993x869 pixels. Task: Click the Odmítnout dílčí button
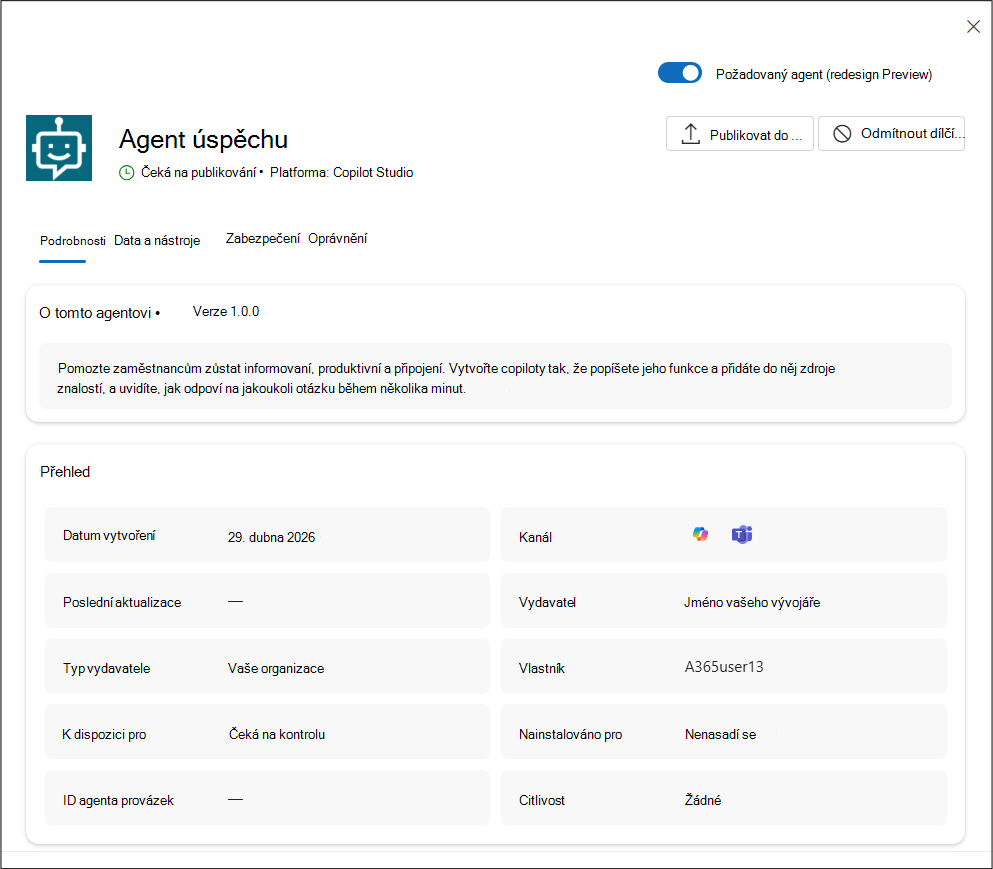(891, 134)
